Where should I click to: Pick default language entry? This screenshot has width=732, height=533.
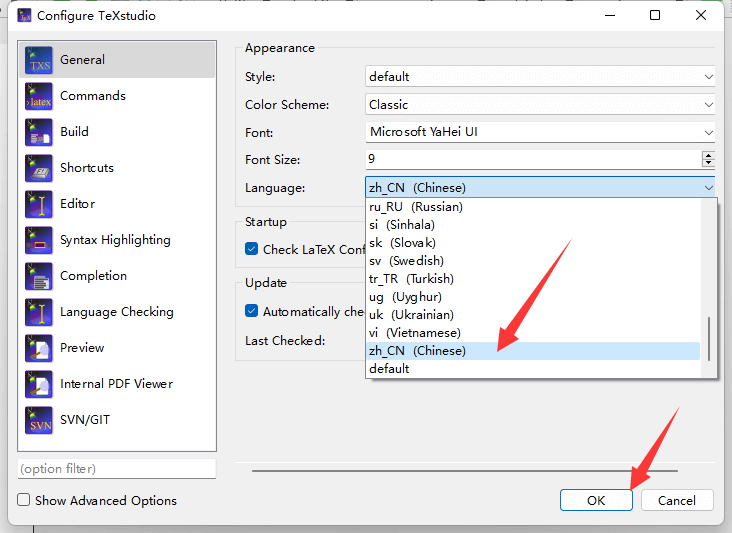coord(533,369)
